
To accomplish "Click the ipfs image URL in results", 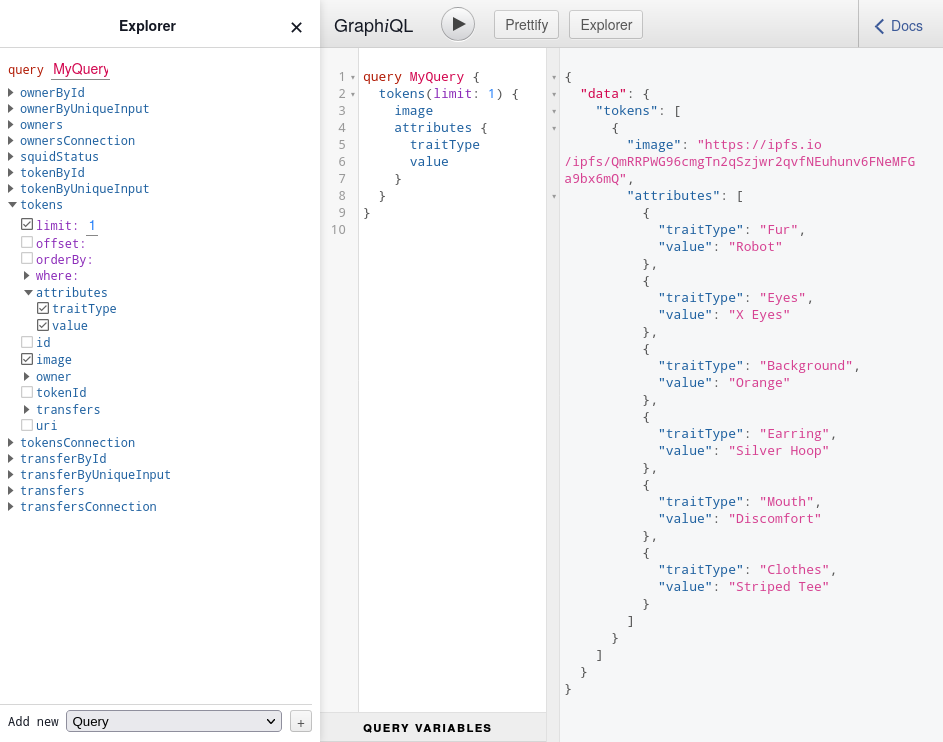I will pyautogui.click(x=740, y=162).
